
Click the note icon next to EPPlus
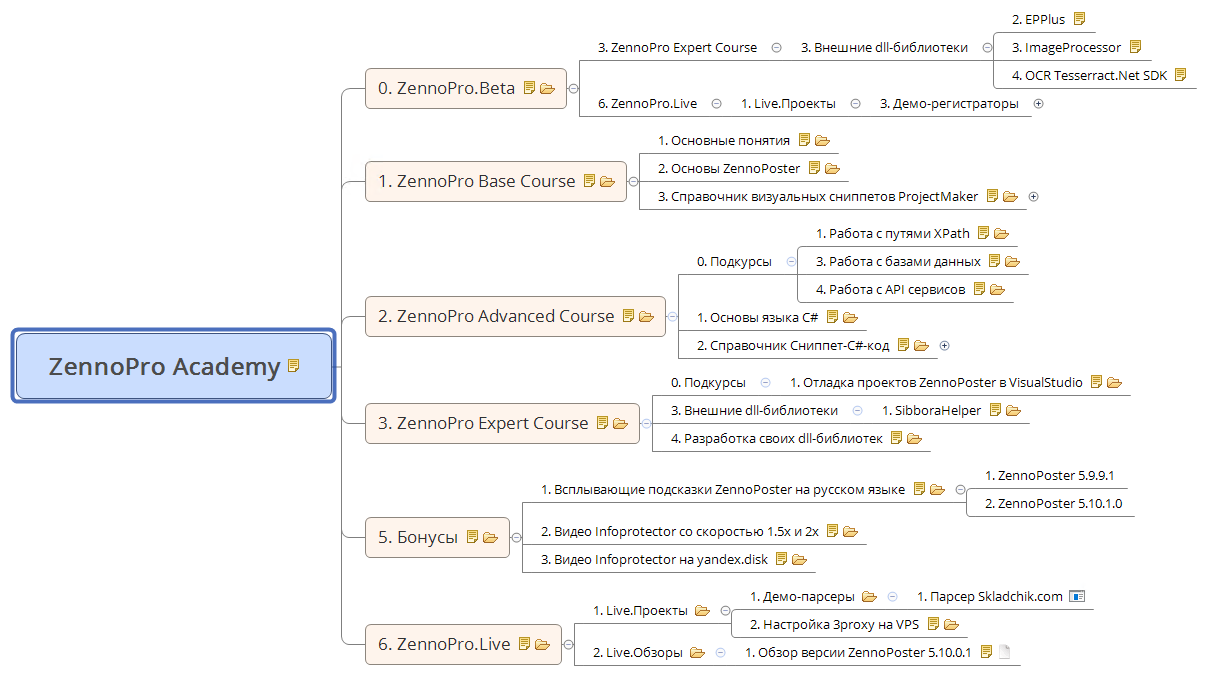pos(1079,19)
